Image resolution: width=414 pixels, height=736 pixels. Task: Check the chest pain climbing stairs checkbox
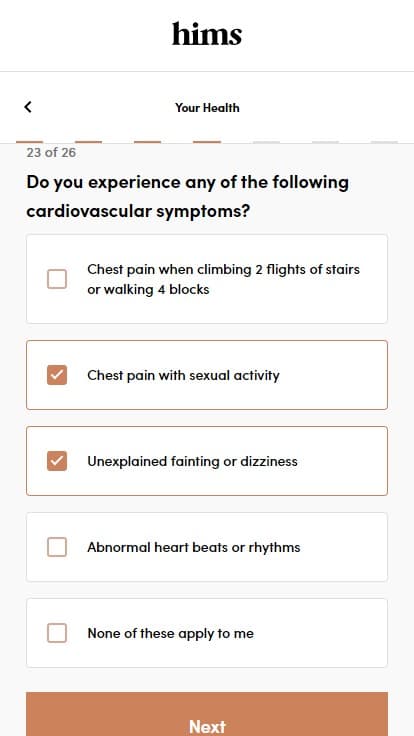[57, 279]
